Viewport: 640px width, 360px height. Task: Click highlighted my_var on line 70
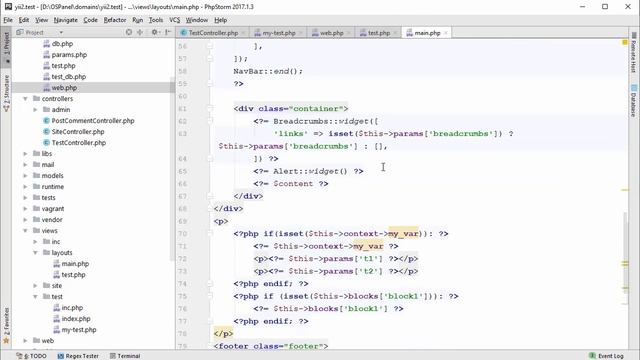(x=403, y=233)
